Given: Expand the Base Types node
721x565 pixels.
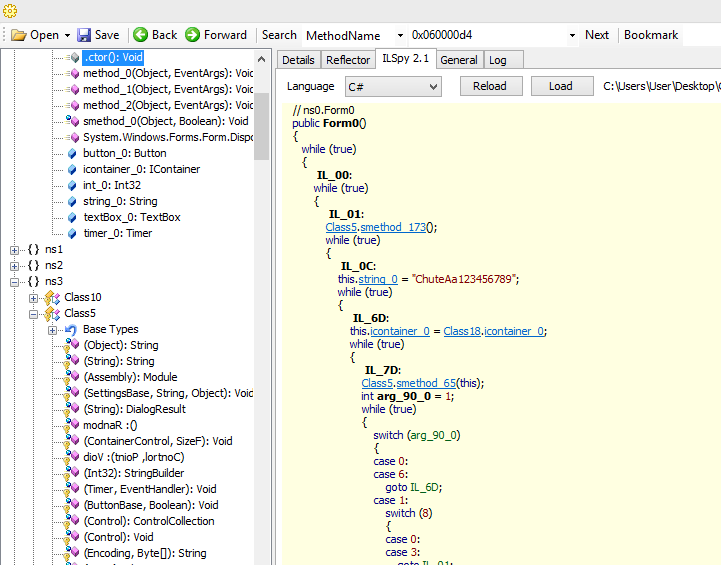Looking at the screenshot, I should (52, 331).
